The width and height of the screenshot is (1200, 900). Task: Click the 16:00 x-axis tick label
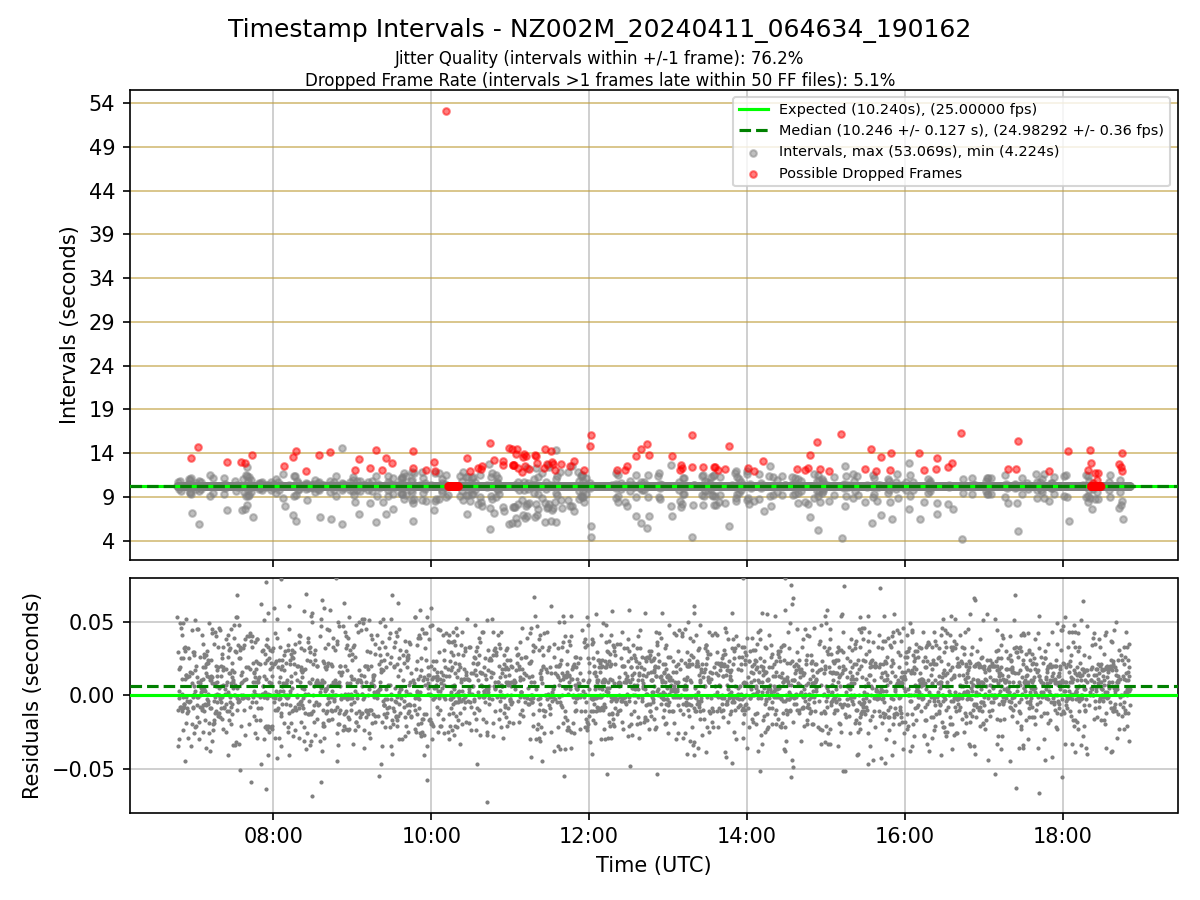click(x=905, y=834)
